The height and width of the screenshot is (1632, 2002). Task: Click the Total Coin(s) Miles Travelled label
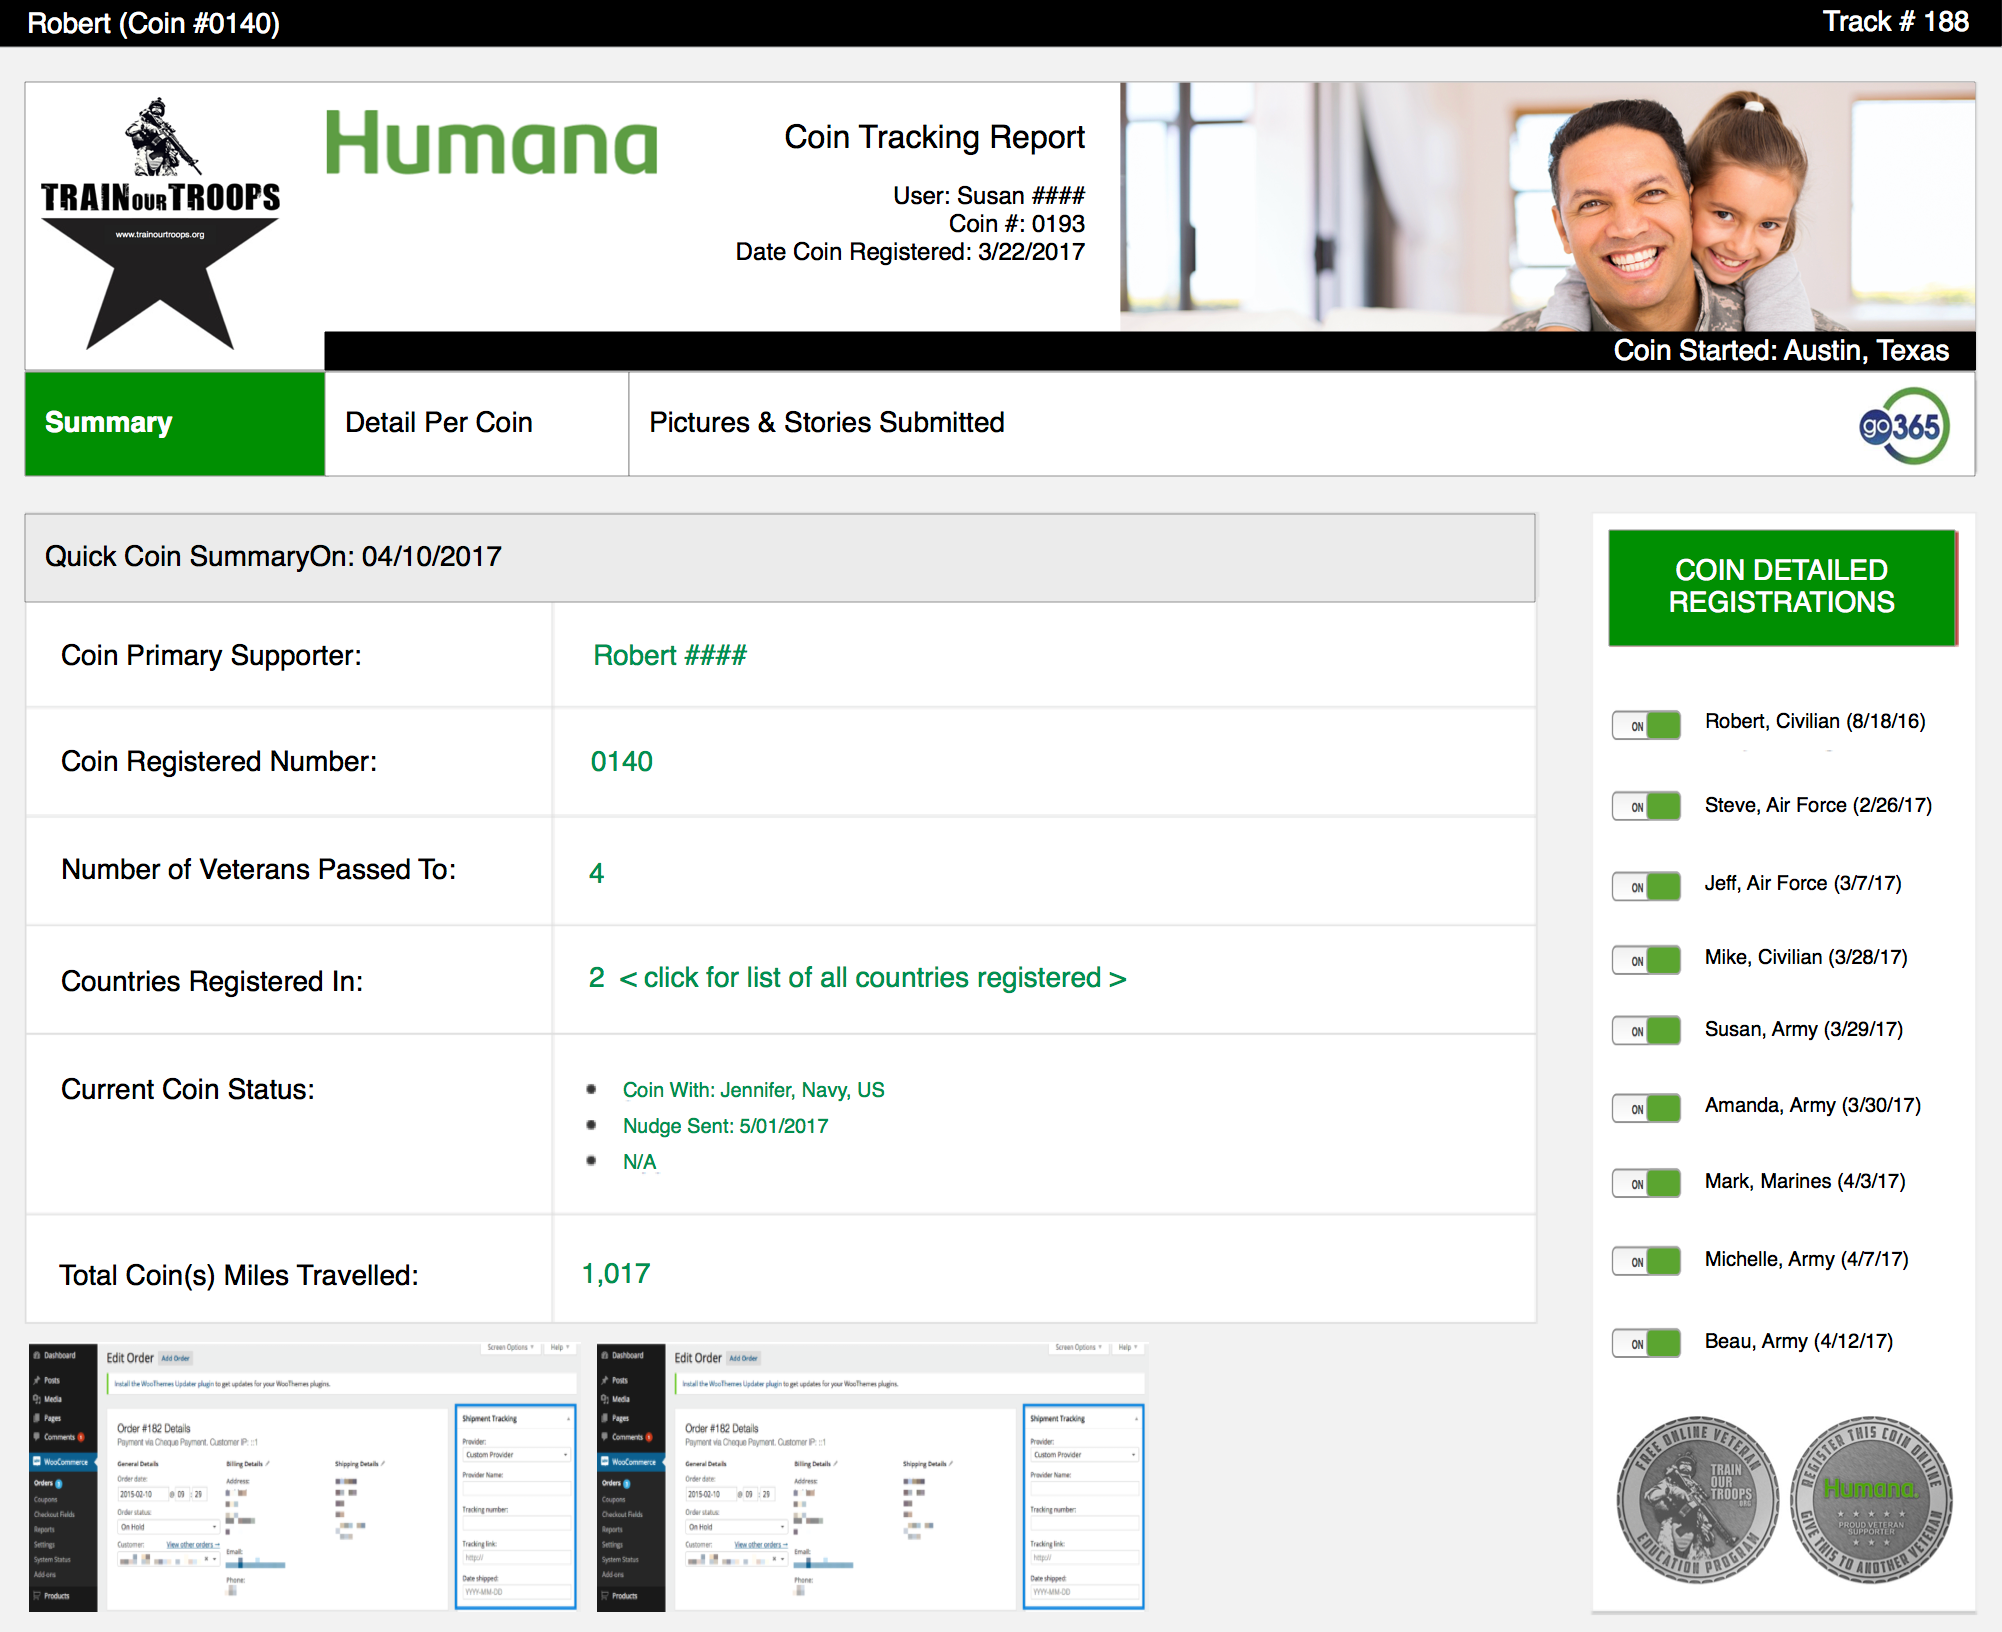pyautogui.click(x=239, y=1276)
